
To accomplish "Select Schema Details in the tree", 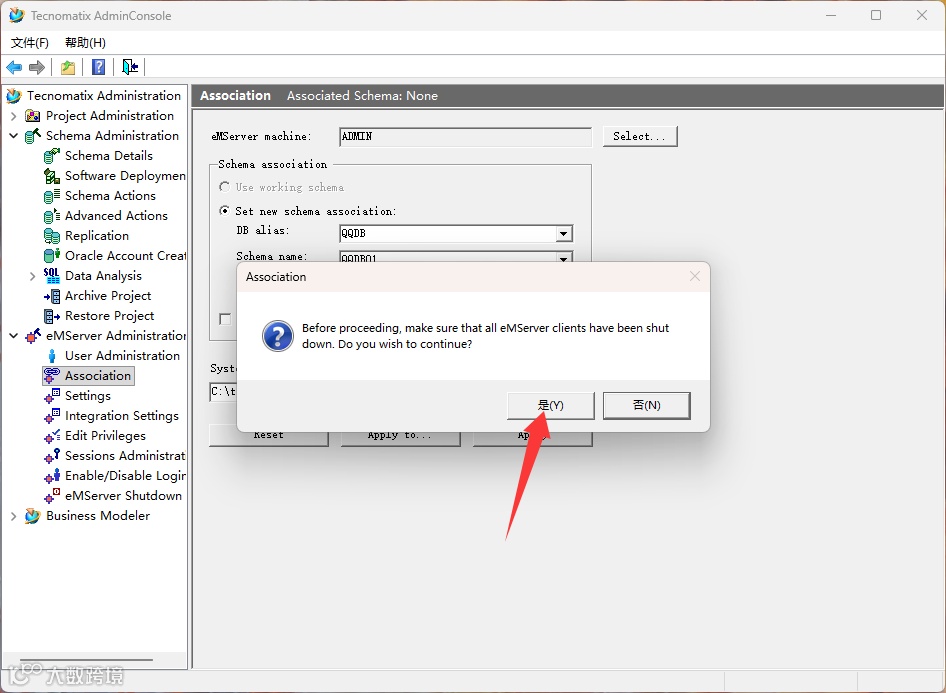I will click(x=109, y=156).
